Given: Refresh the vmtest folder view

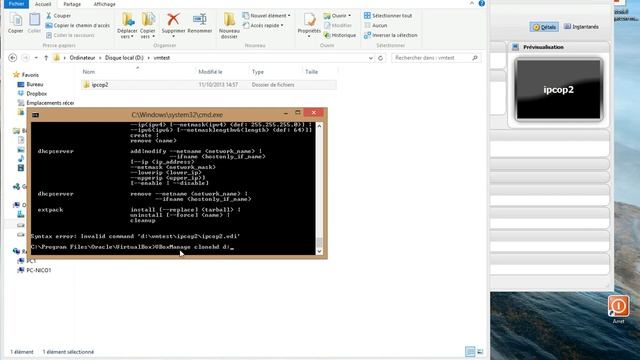Looking at the screenshot, I should click(380, 58).
